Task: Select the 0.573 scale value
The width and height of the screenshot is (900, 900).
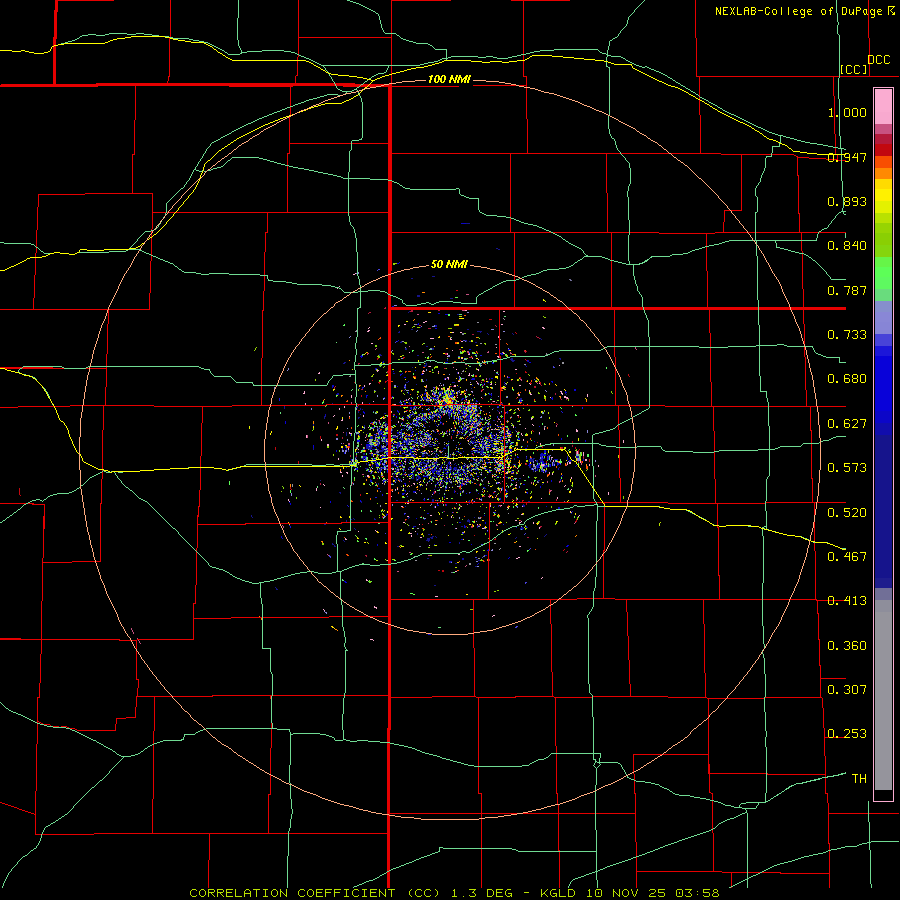Action: (x=847, y=468)
